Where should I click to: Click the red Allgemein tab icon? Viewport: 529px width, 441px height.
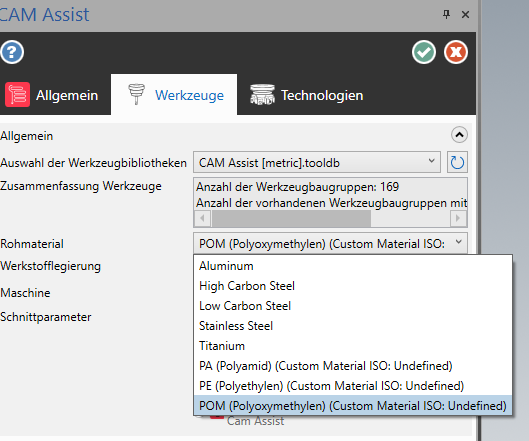pyautogui.click(x=18, y=95)
